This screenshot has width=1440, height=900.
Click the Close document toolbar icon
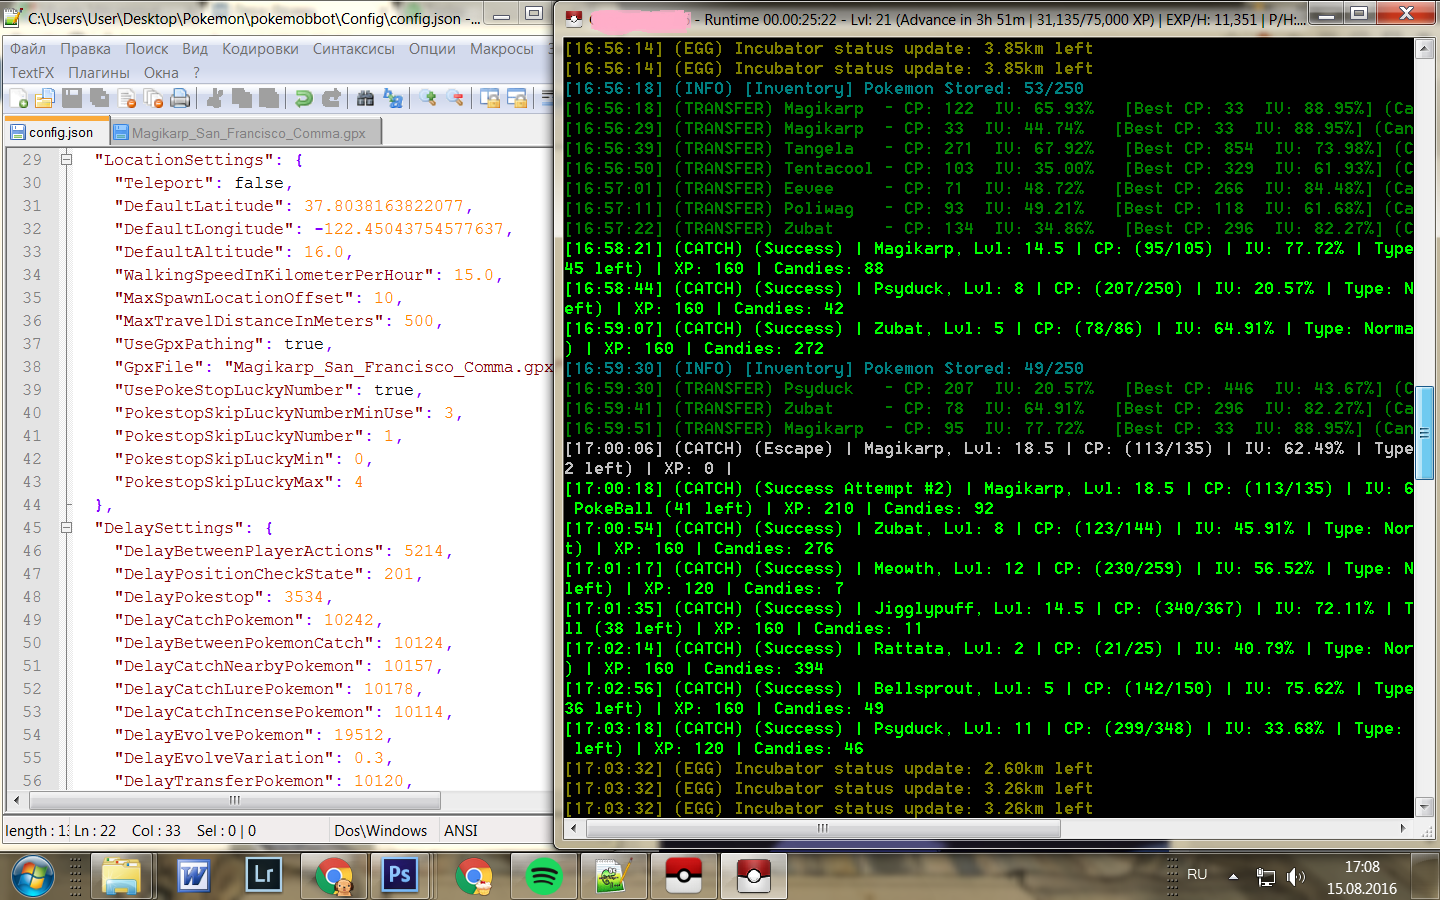pyautogui.click(x=126, y=98)
